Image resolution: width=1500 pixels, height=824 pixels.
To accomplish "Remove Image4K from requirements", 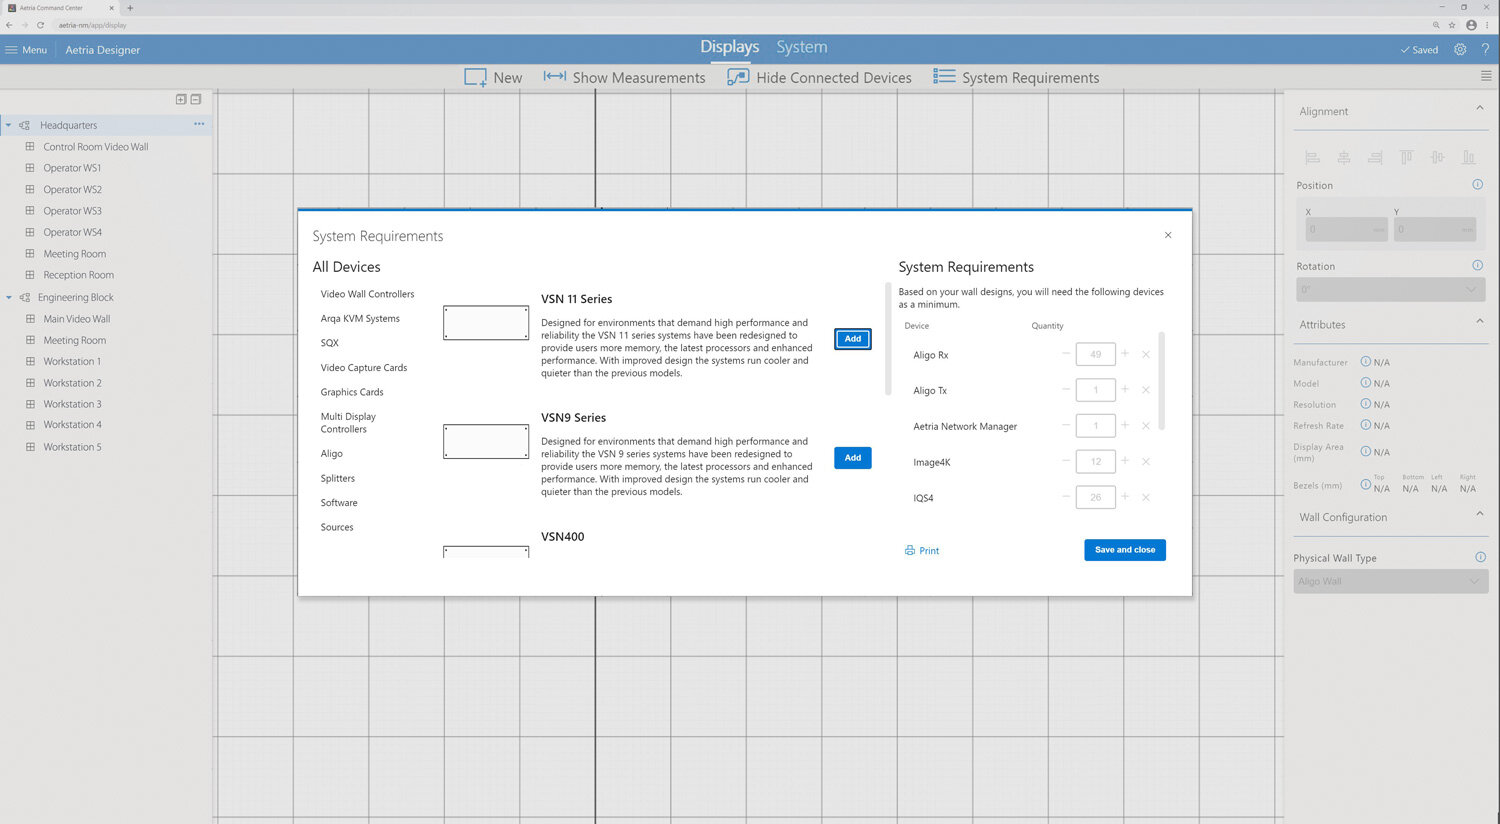I will tap(1146, 462).
